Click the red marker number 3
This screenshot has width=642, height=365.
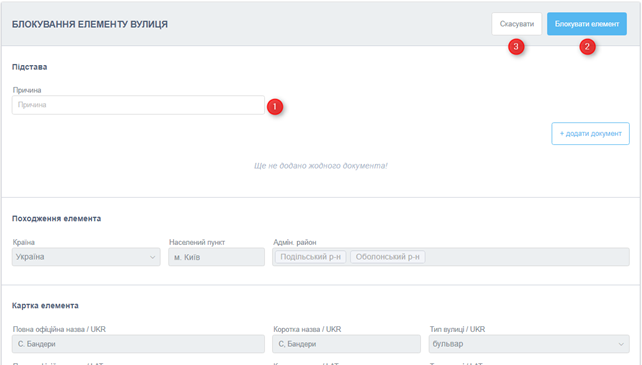click(x=516, y=47)
